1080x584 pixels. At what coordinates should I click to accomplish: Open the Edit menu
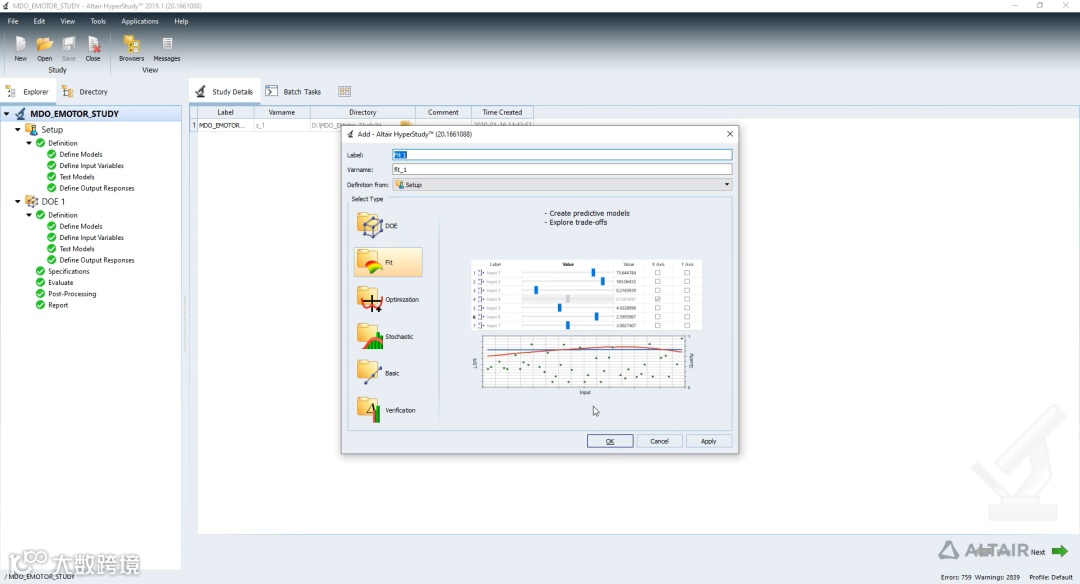pyautogui.click(x=39, y=21)
